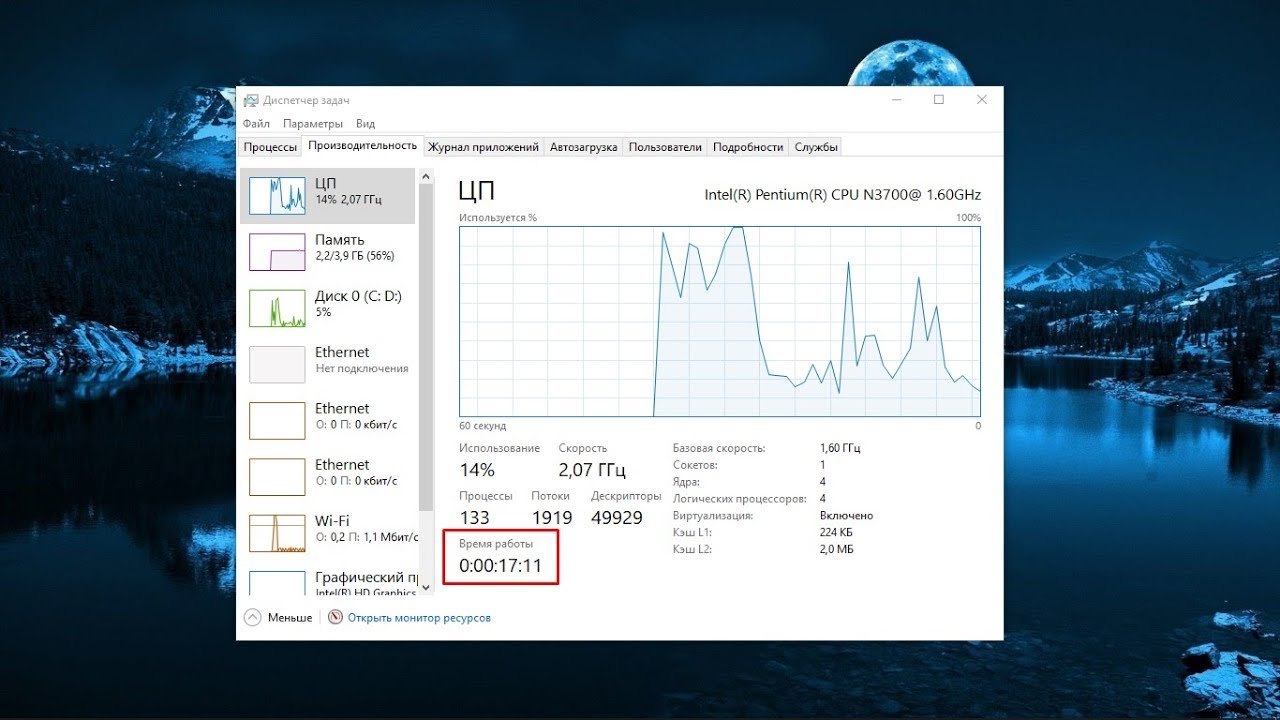Click the handles count 49929

click(x=617, y=517)
